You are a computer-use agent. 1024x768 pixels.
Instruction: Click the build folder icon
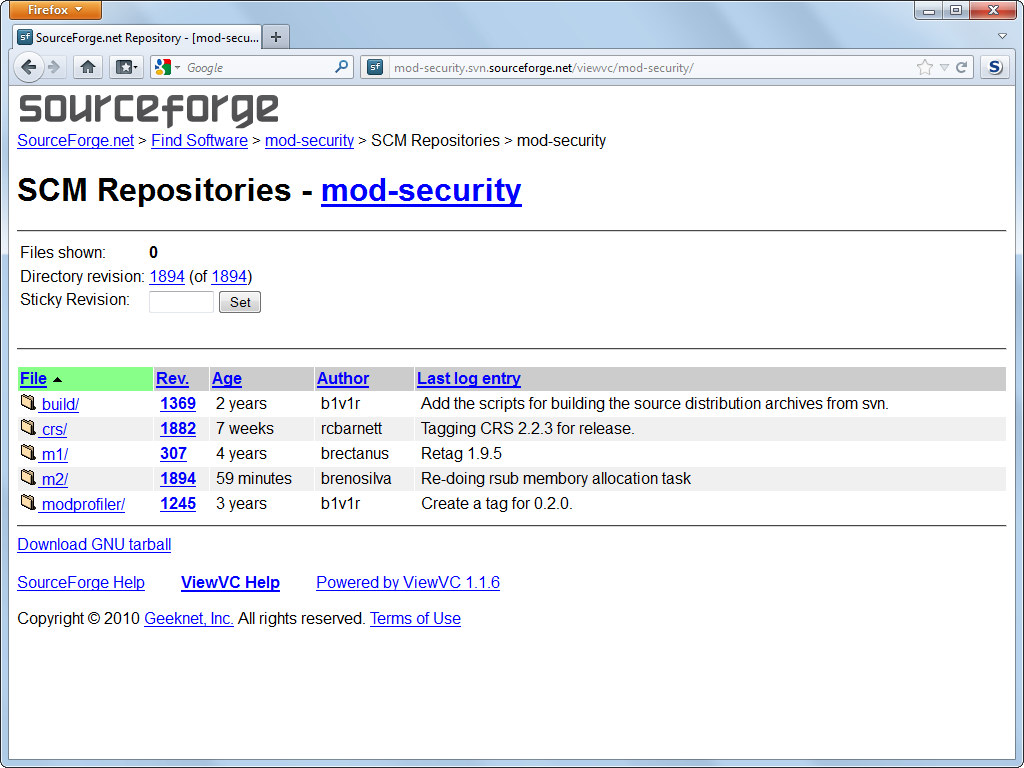coord(27,402)
